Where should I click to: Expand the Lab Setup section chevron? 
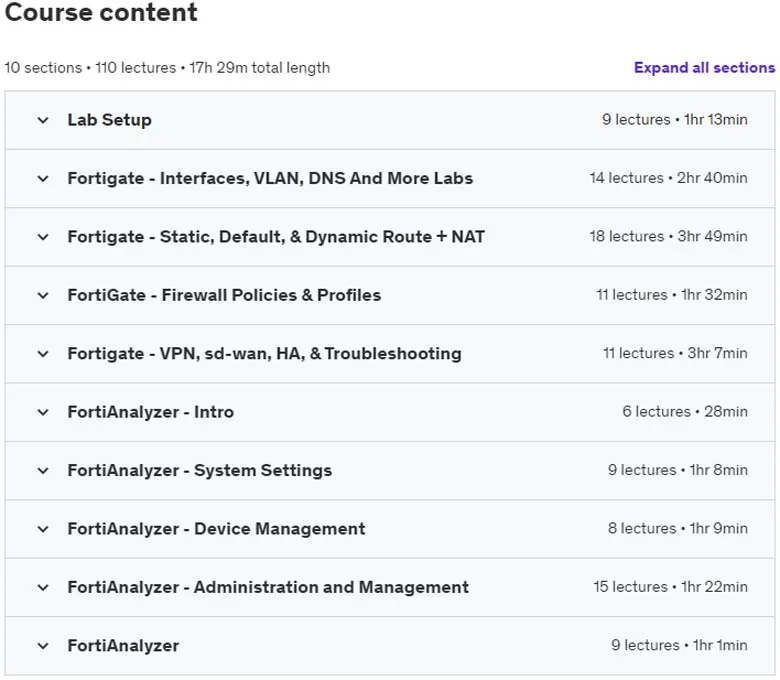43,120
